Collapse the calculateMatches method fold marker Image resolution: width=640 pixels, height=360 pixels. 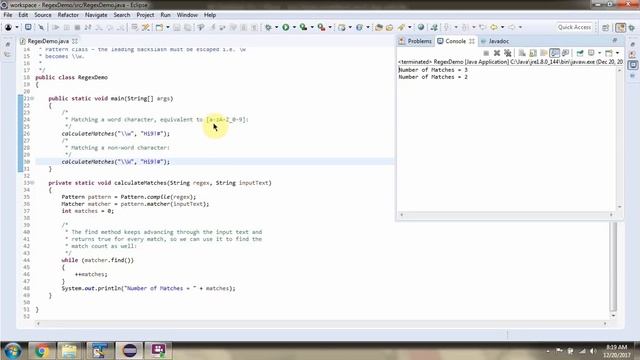point(32,183)
